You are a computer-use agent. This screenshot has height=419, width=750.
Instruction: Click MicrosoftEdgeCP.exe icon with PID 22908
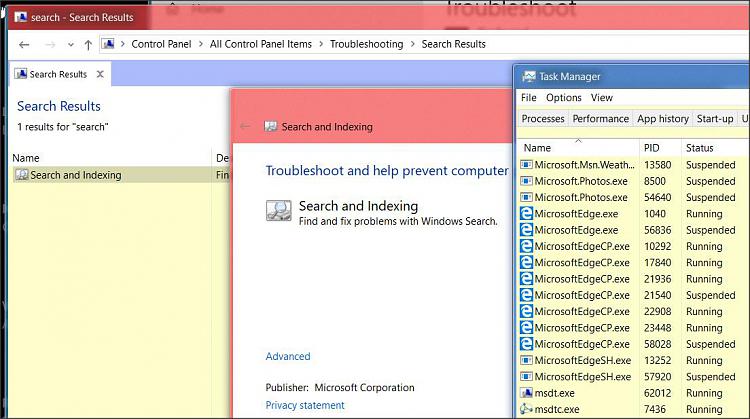click(x=526, y=311)
